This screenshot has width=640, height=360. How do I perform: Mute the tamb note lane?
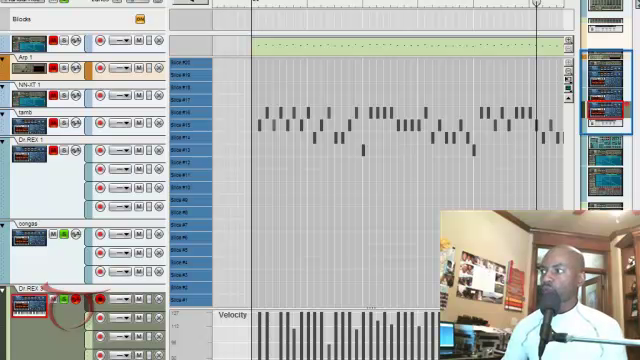coord(139,123)
